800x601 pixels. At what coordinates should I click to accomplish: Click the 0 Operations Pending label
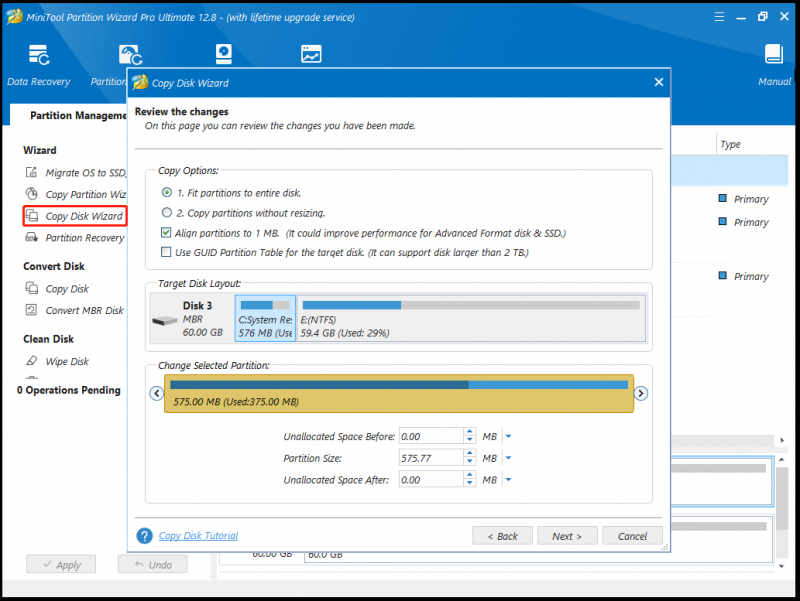click(x=69, y=390)
